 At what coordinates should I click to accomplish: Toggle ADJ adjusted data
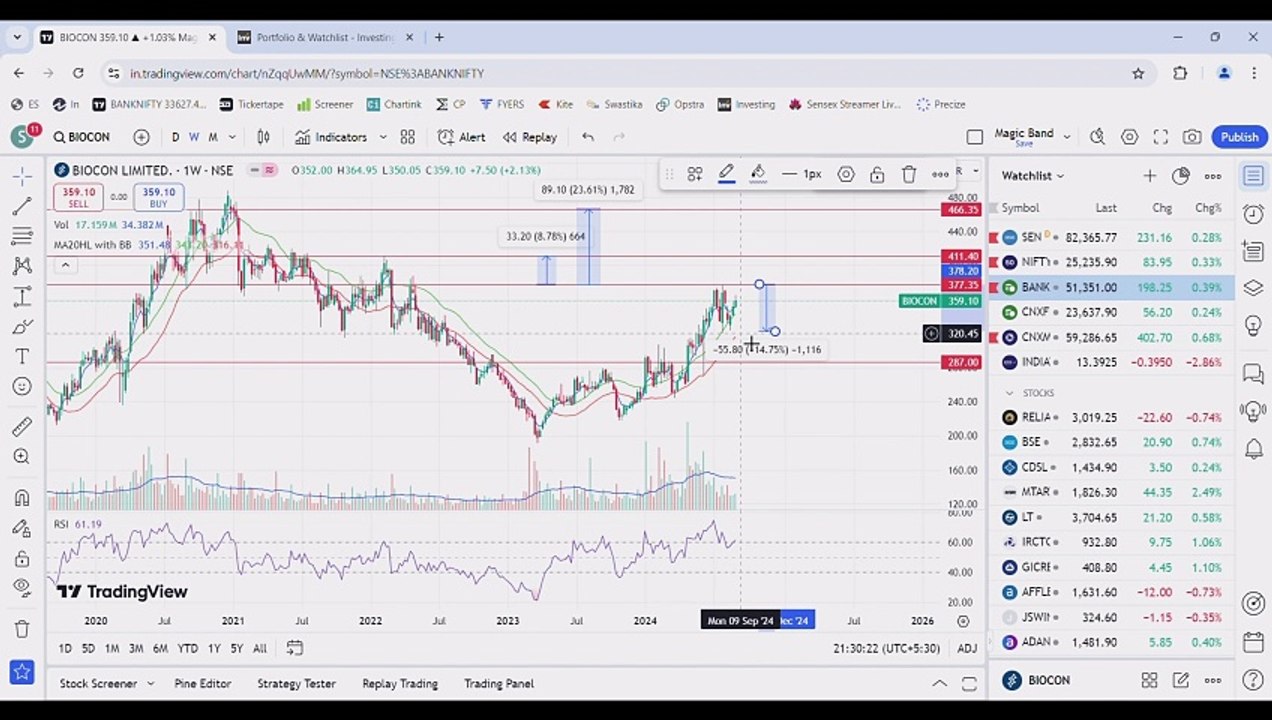tap(967, 649)
